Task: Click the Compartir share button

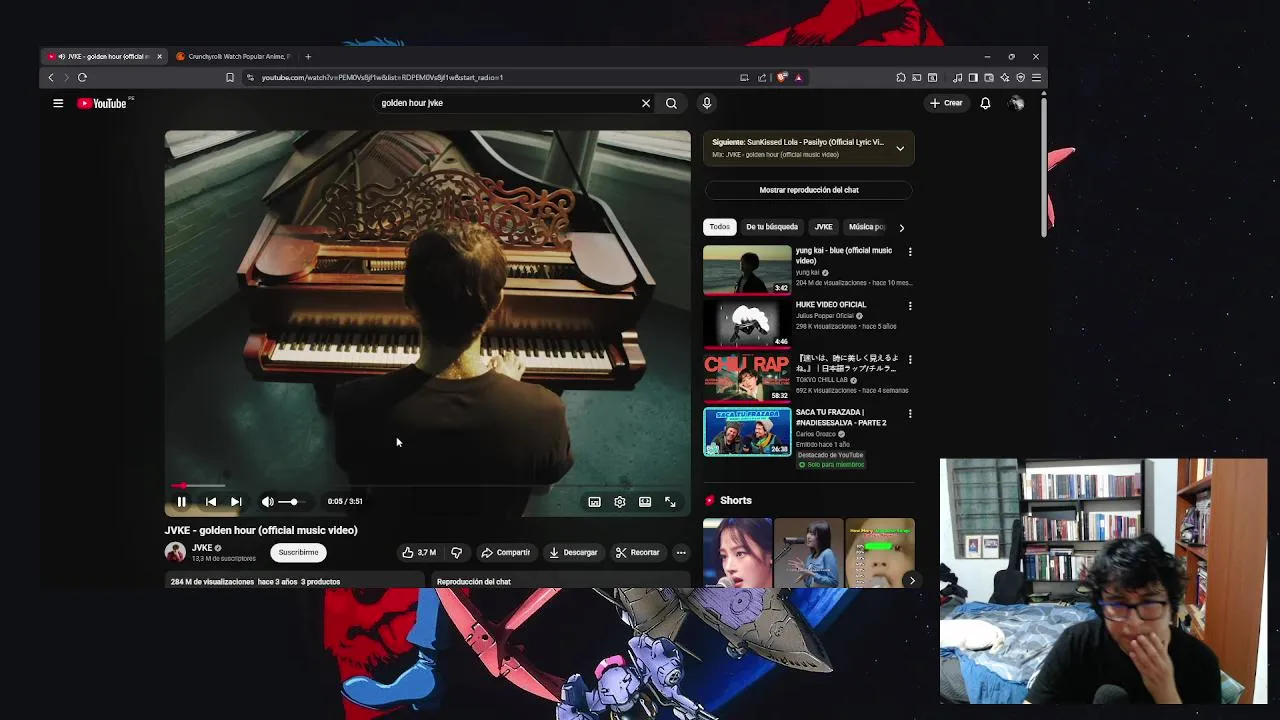Action: (x=505, y=552)
